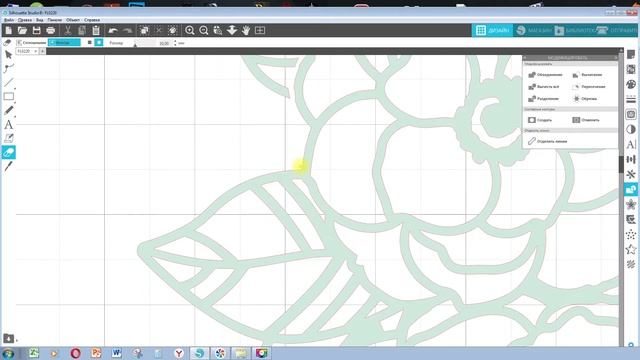The image size is (640, 360).
Task: Select the Draw a Note tool
Action: 9,138
